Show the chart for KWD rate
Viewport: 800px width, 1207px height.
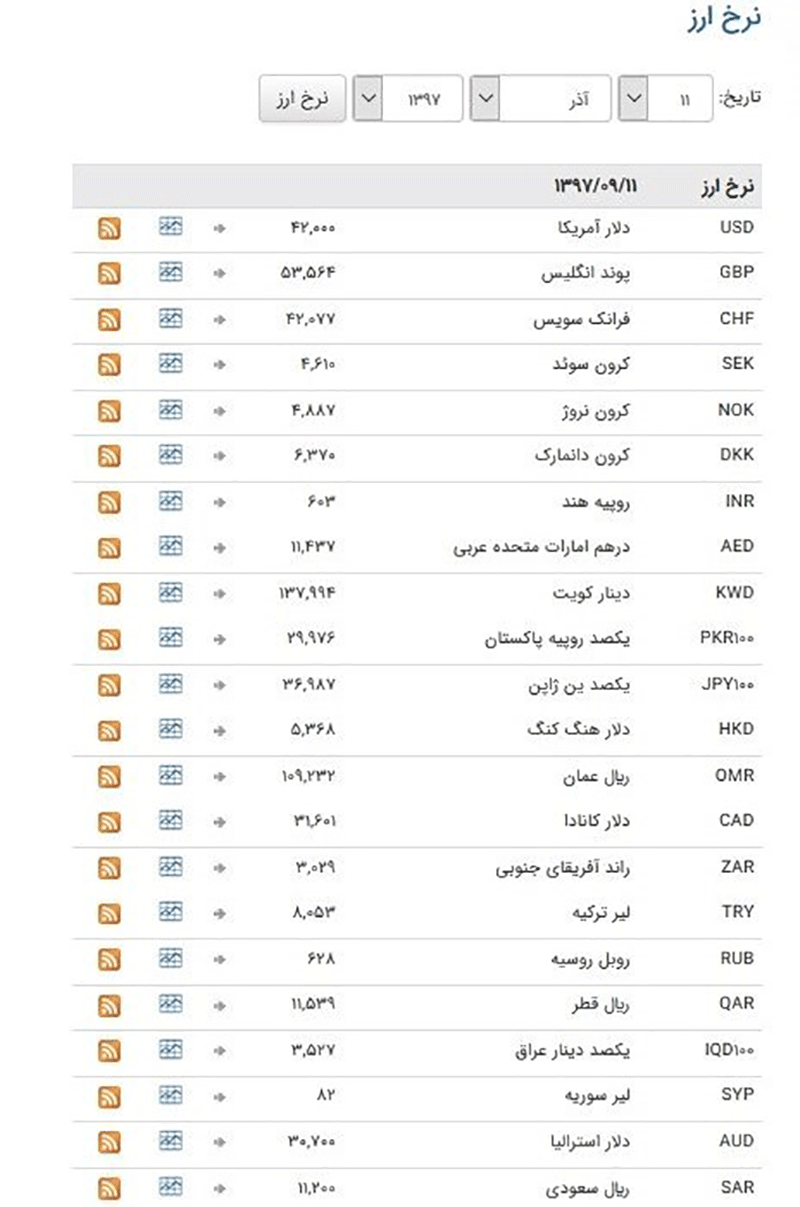171,592
